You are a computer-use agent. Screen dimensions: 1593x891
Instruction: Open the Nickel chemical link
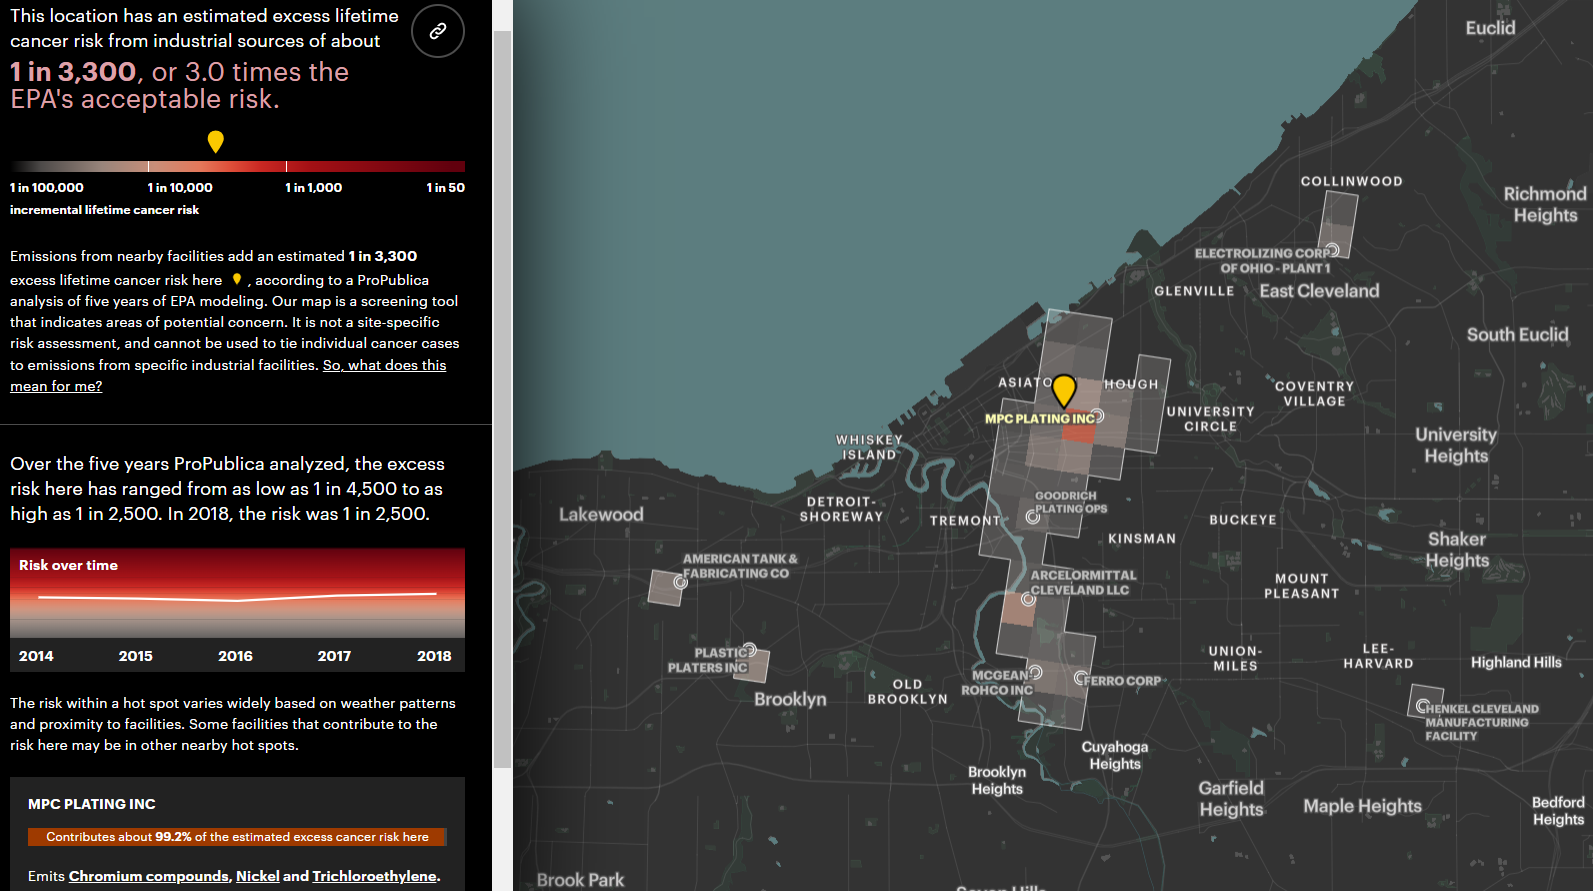[258, 876]
